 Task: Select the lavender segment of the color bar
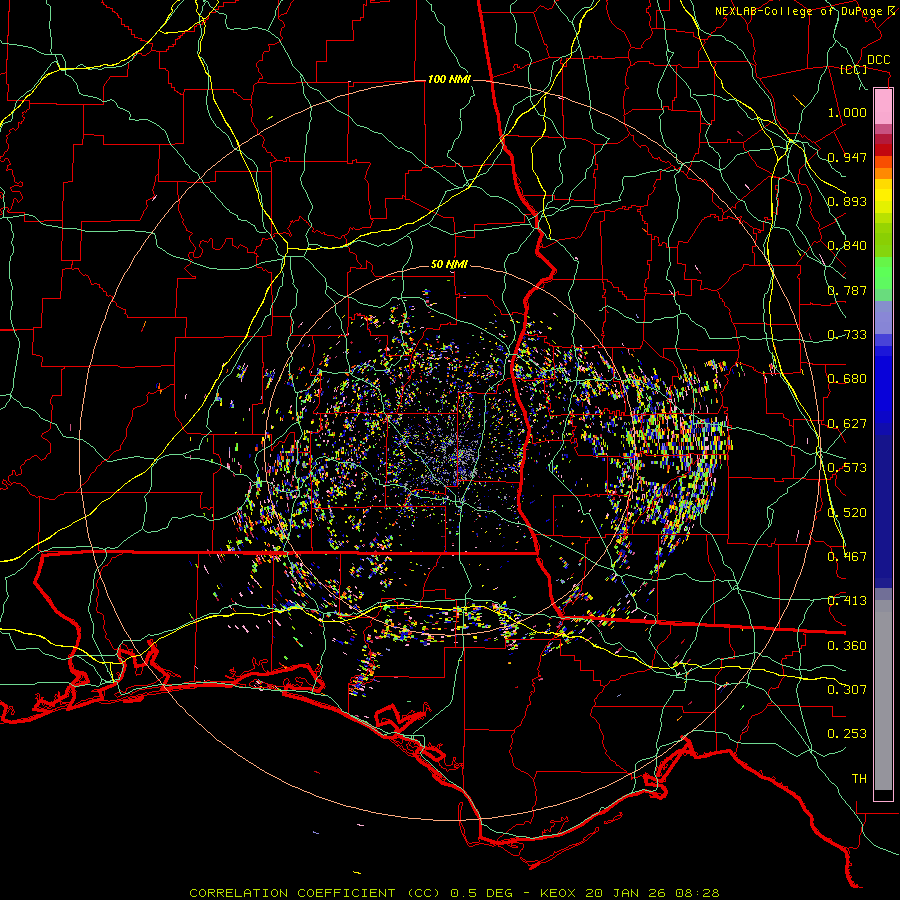(883, 318)
